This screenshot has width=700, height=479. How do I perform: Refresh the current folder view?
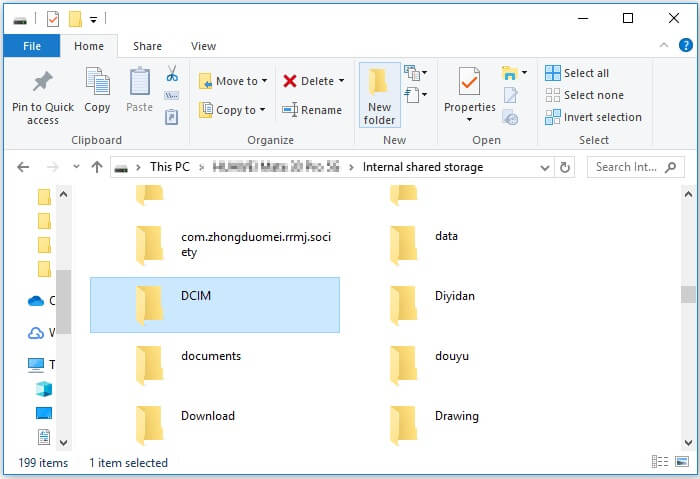pyautogui.click(x=565, y=167)
